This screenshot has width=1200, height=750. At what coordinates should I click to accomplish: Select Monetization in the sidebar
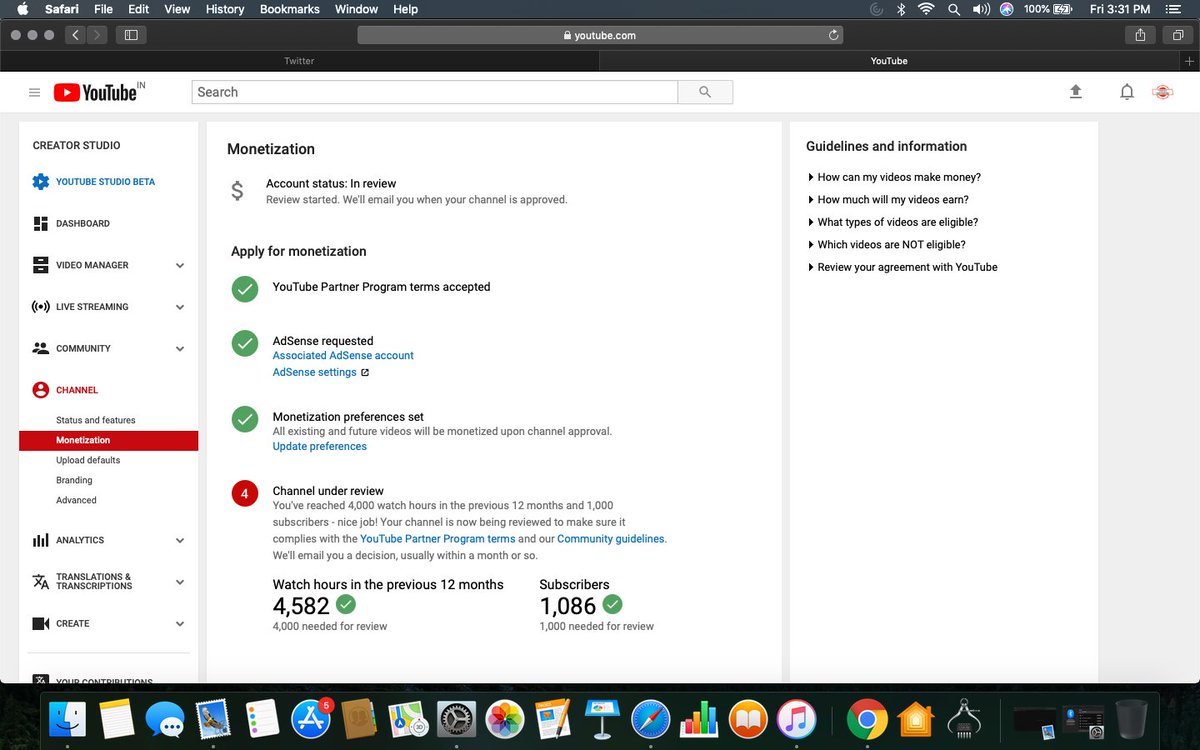108,440
